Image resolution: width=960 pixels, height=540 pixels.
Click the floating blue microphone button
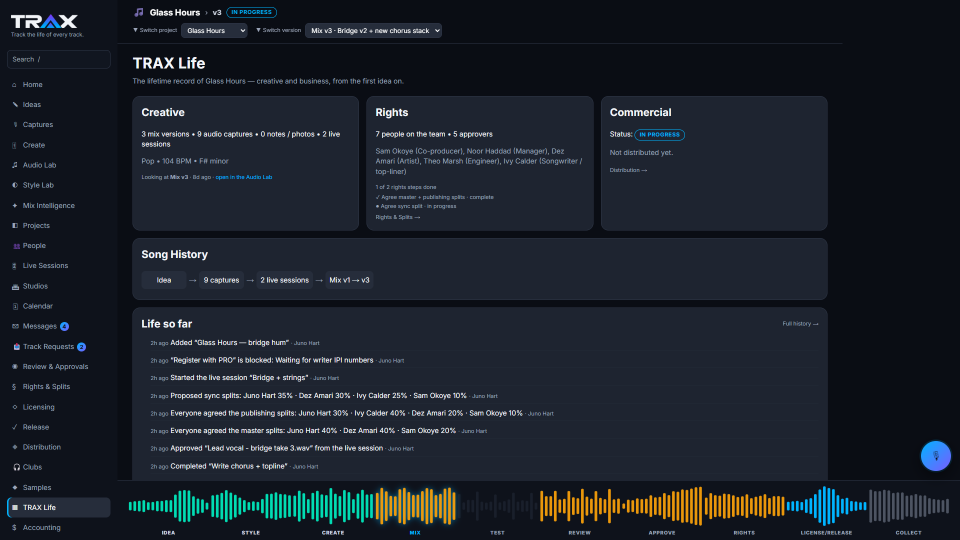(x=936, y=456)
